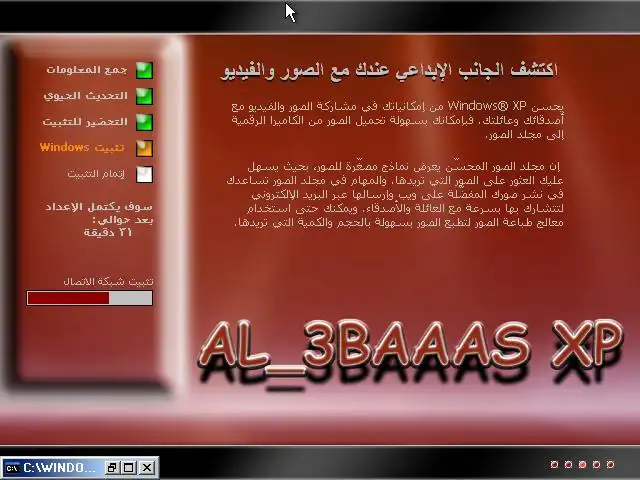Click the C:\WINDO... title text
Screen dimensions: 640x480
coord(60,468)
